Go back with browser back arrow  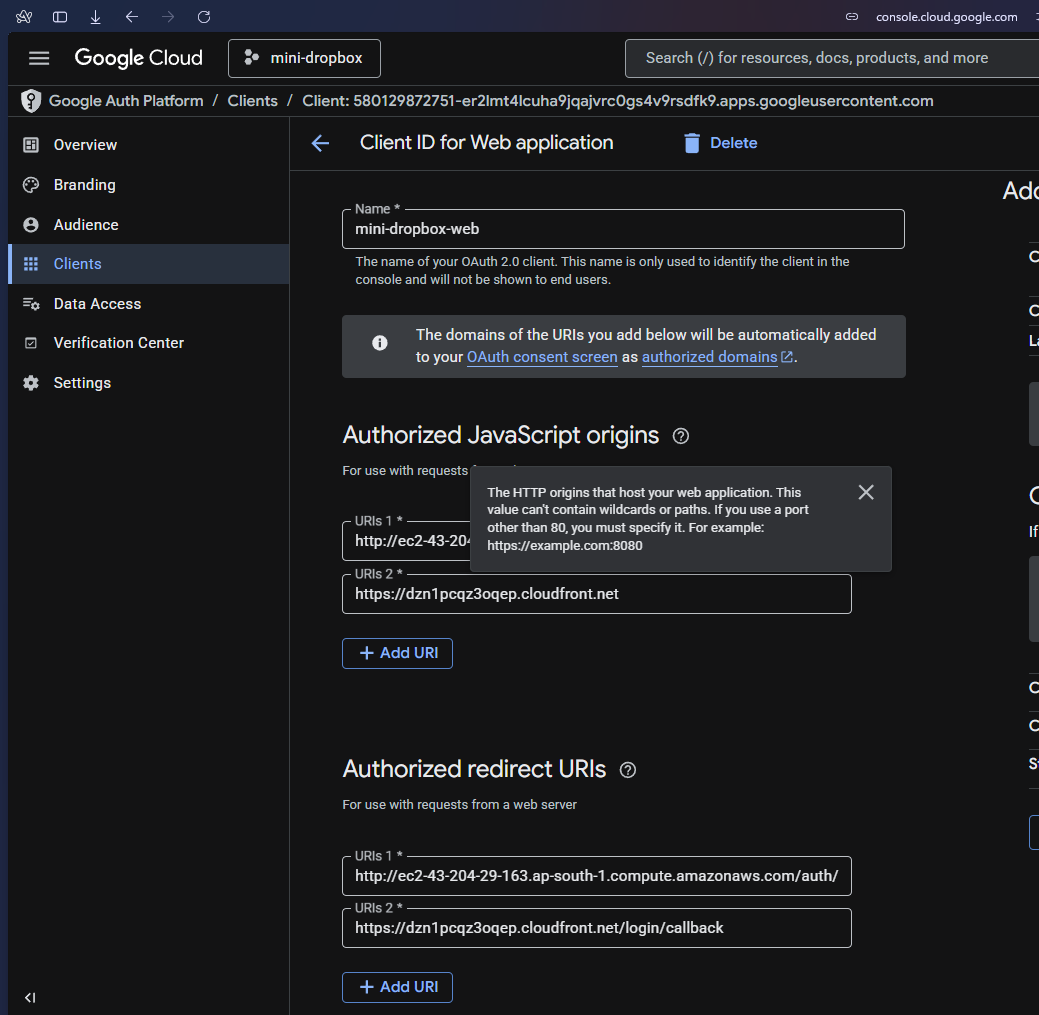[132, 17]
